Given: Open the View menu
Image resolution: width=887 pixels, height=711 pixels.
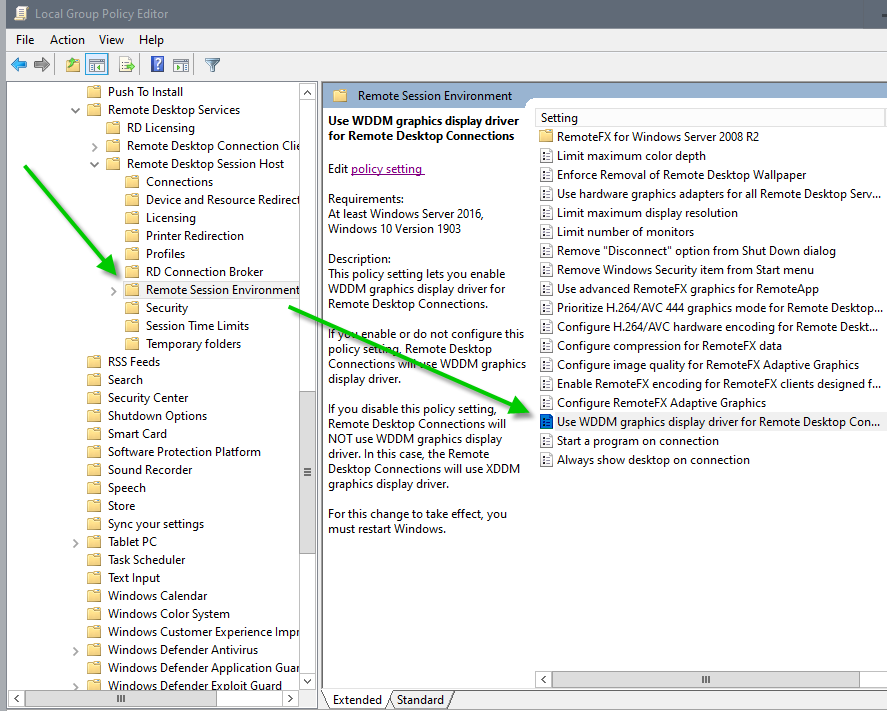Looking at the screenshot, I should pos(111,40).
